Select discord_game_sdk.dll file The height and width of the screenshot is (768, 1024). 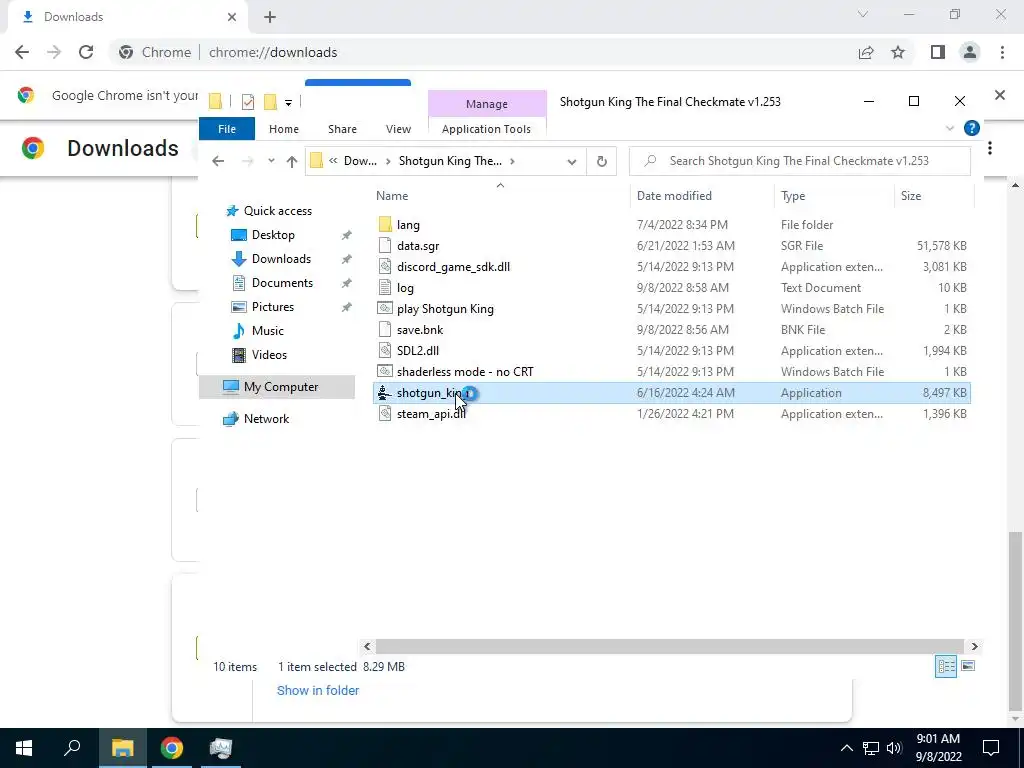click(x=453, y=266)
